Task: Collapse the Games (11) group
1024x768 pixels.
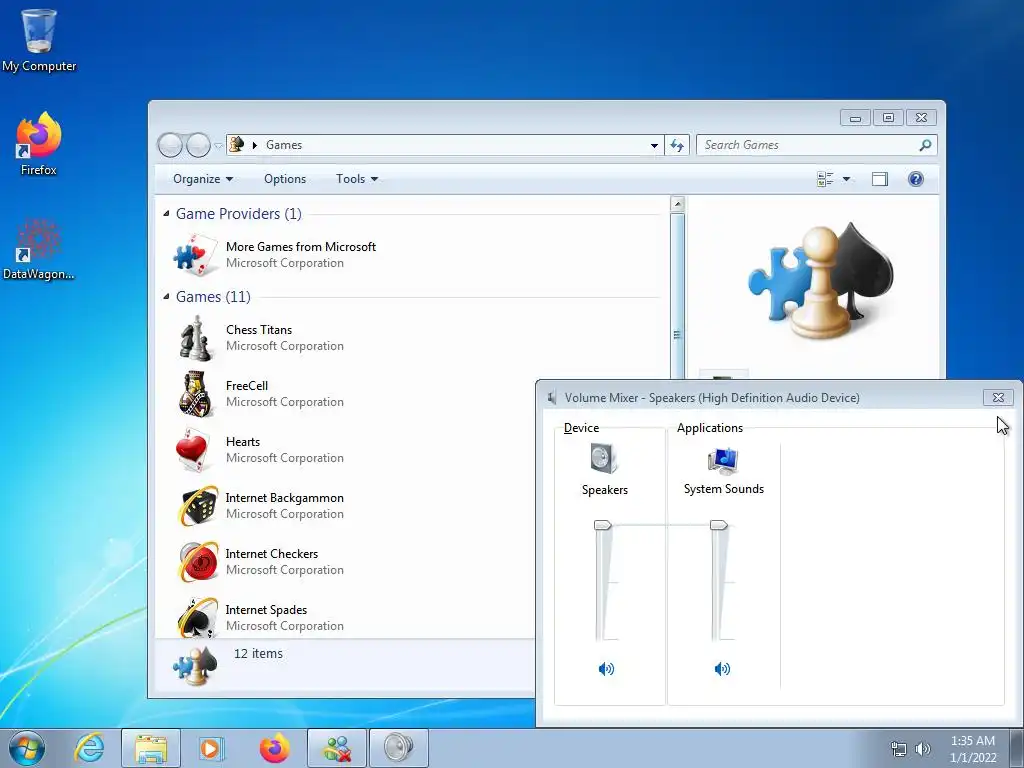Action: click(x=166, y=296)
